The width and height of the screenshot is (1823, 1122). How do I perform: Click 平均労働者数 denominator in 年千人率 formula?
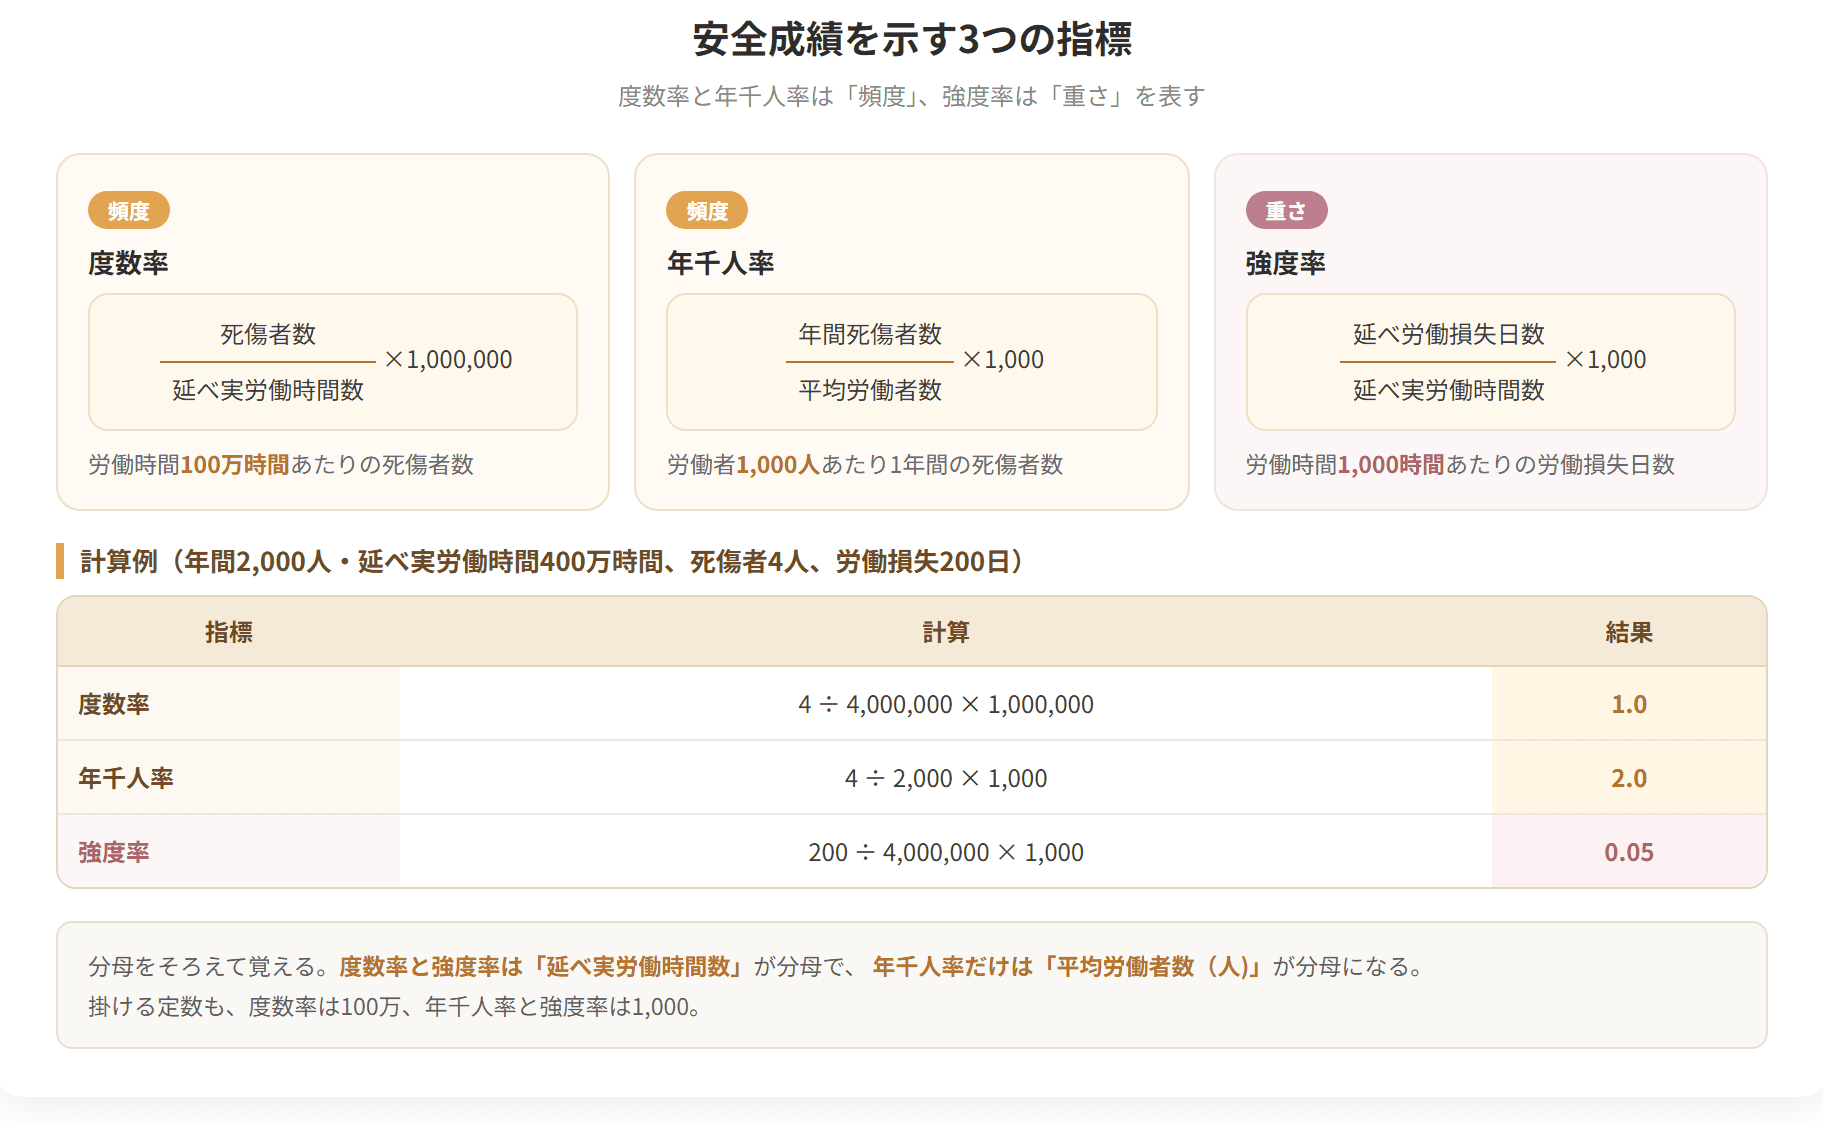870,390
